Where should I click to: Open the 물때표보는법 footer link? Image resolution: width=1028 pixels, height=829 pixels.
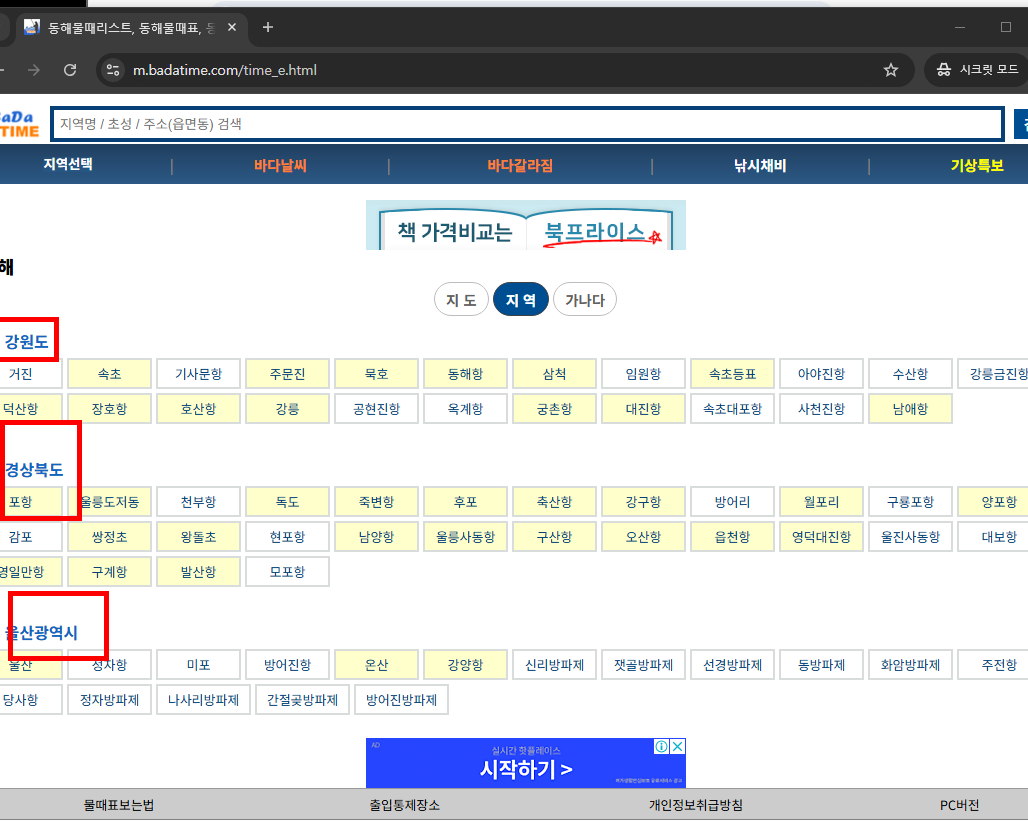click(119, 805)
